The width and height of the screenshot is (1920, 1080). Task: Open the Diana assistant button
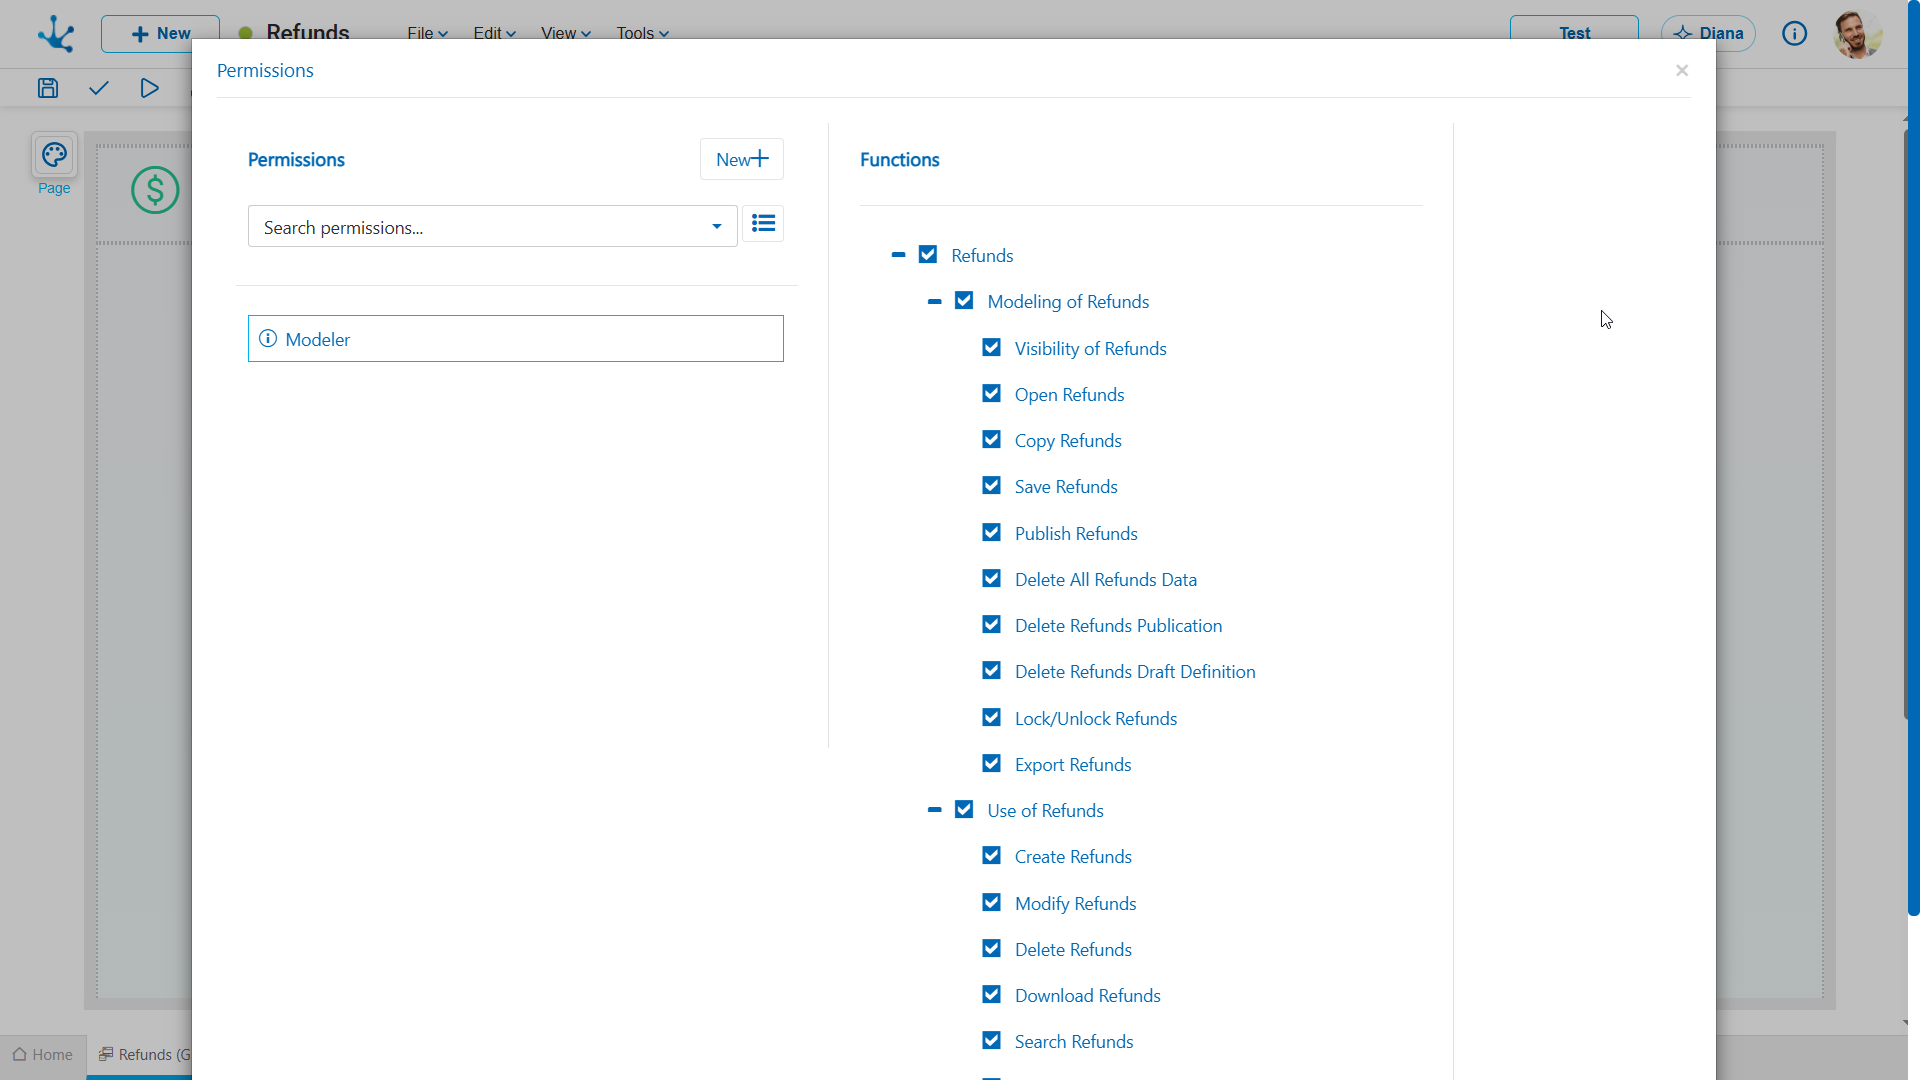[1708, 33]
